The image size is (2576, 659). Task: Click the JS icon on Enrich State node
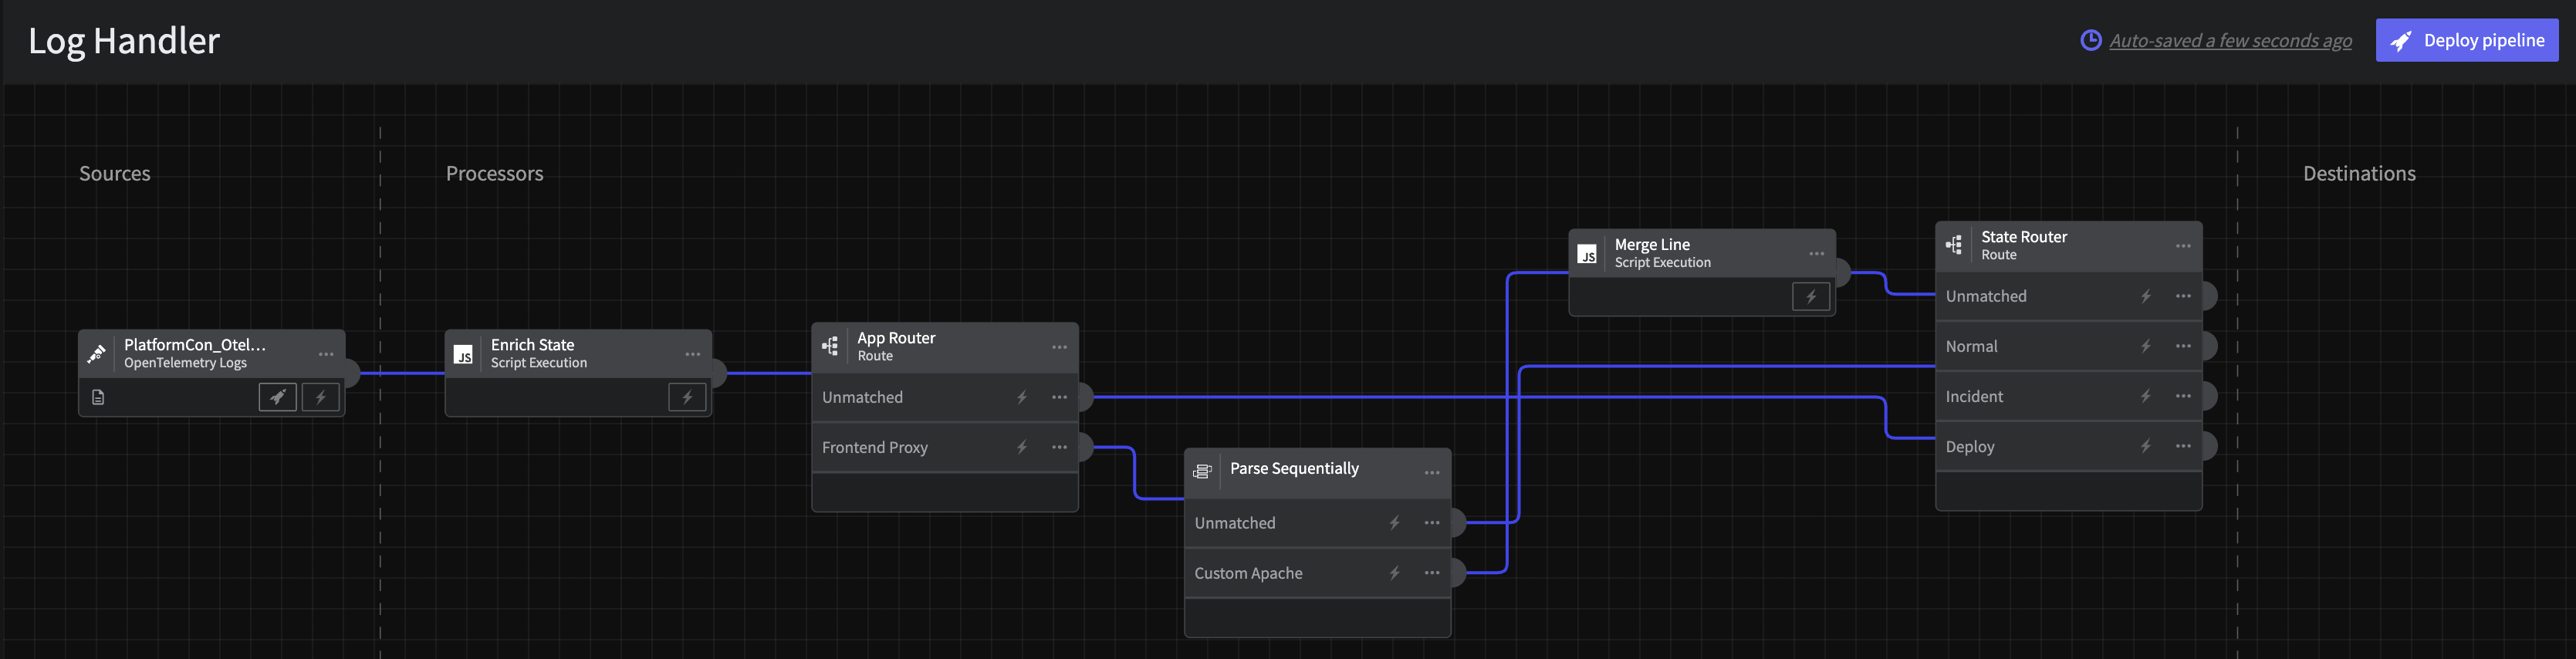463,354
